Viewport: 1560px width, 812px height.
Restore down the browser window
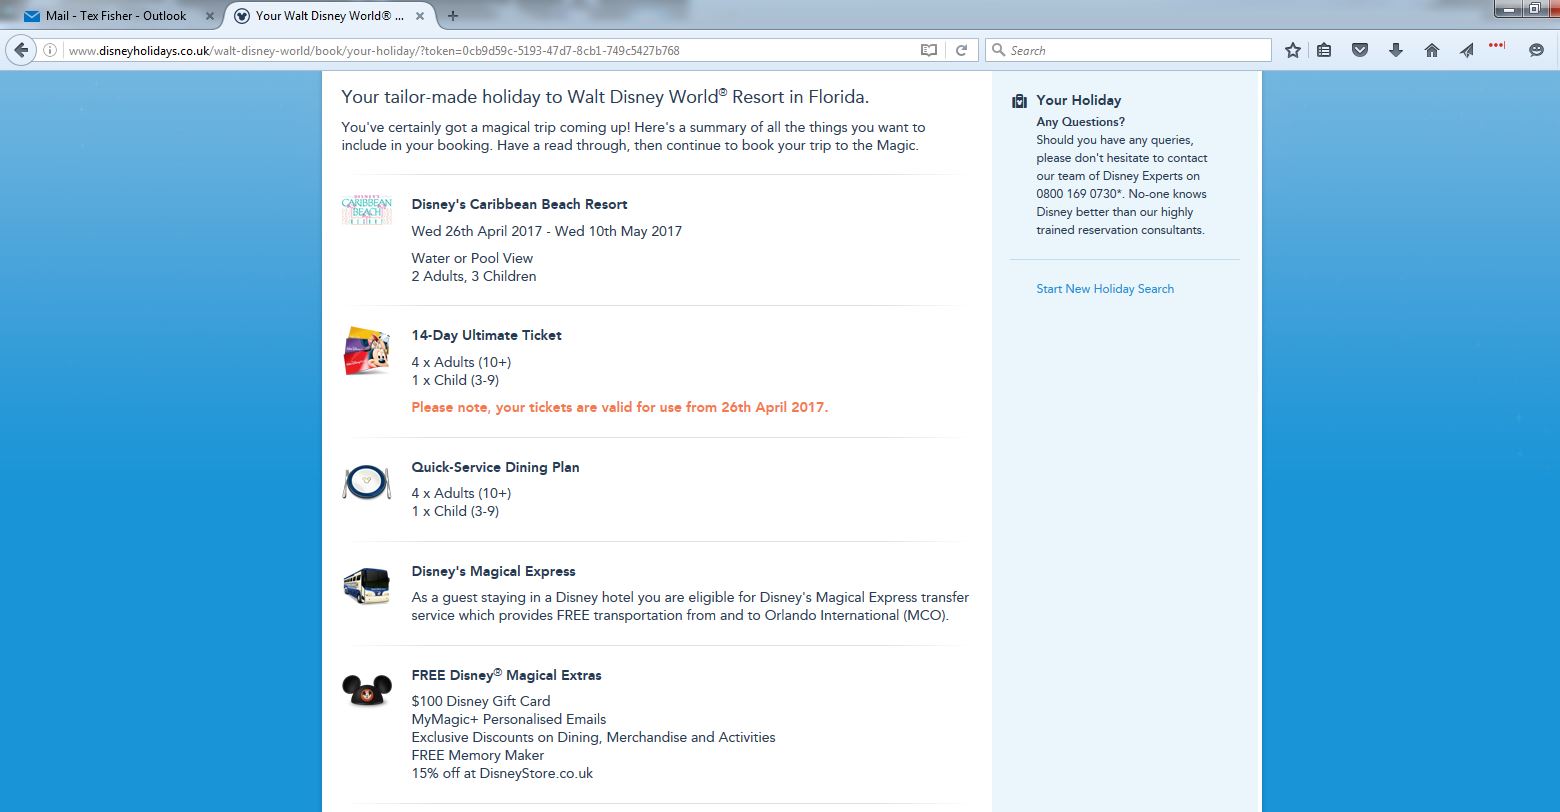[x=1534, y=9]
